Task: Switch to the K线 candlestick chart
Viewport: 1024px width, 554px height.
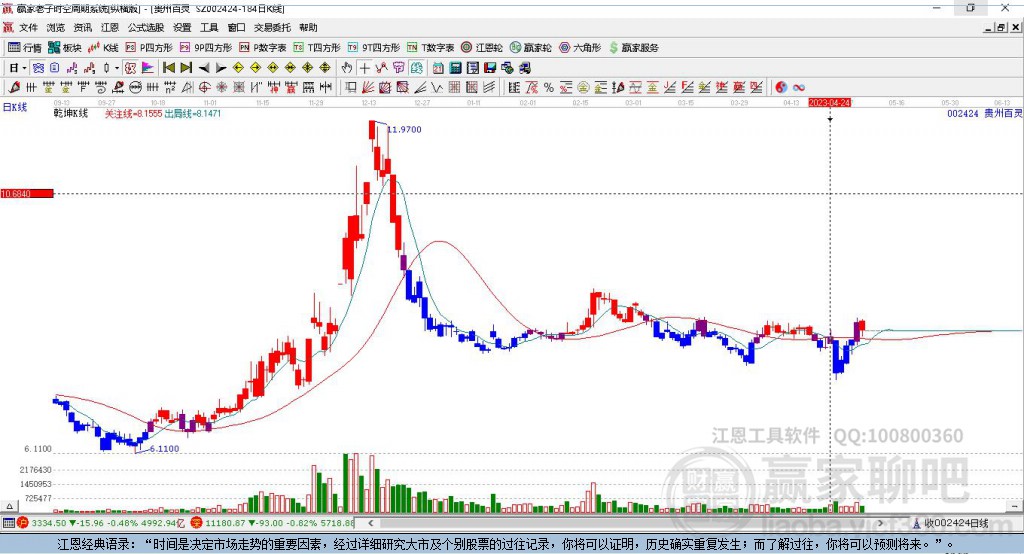Action: point(103,48)
